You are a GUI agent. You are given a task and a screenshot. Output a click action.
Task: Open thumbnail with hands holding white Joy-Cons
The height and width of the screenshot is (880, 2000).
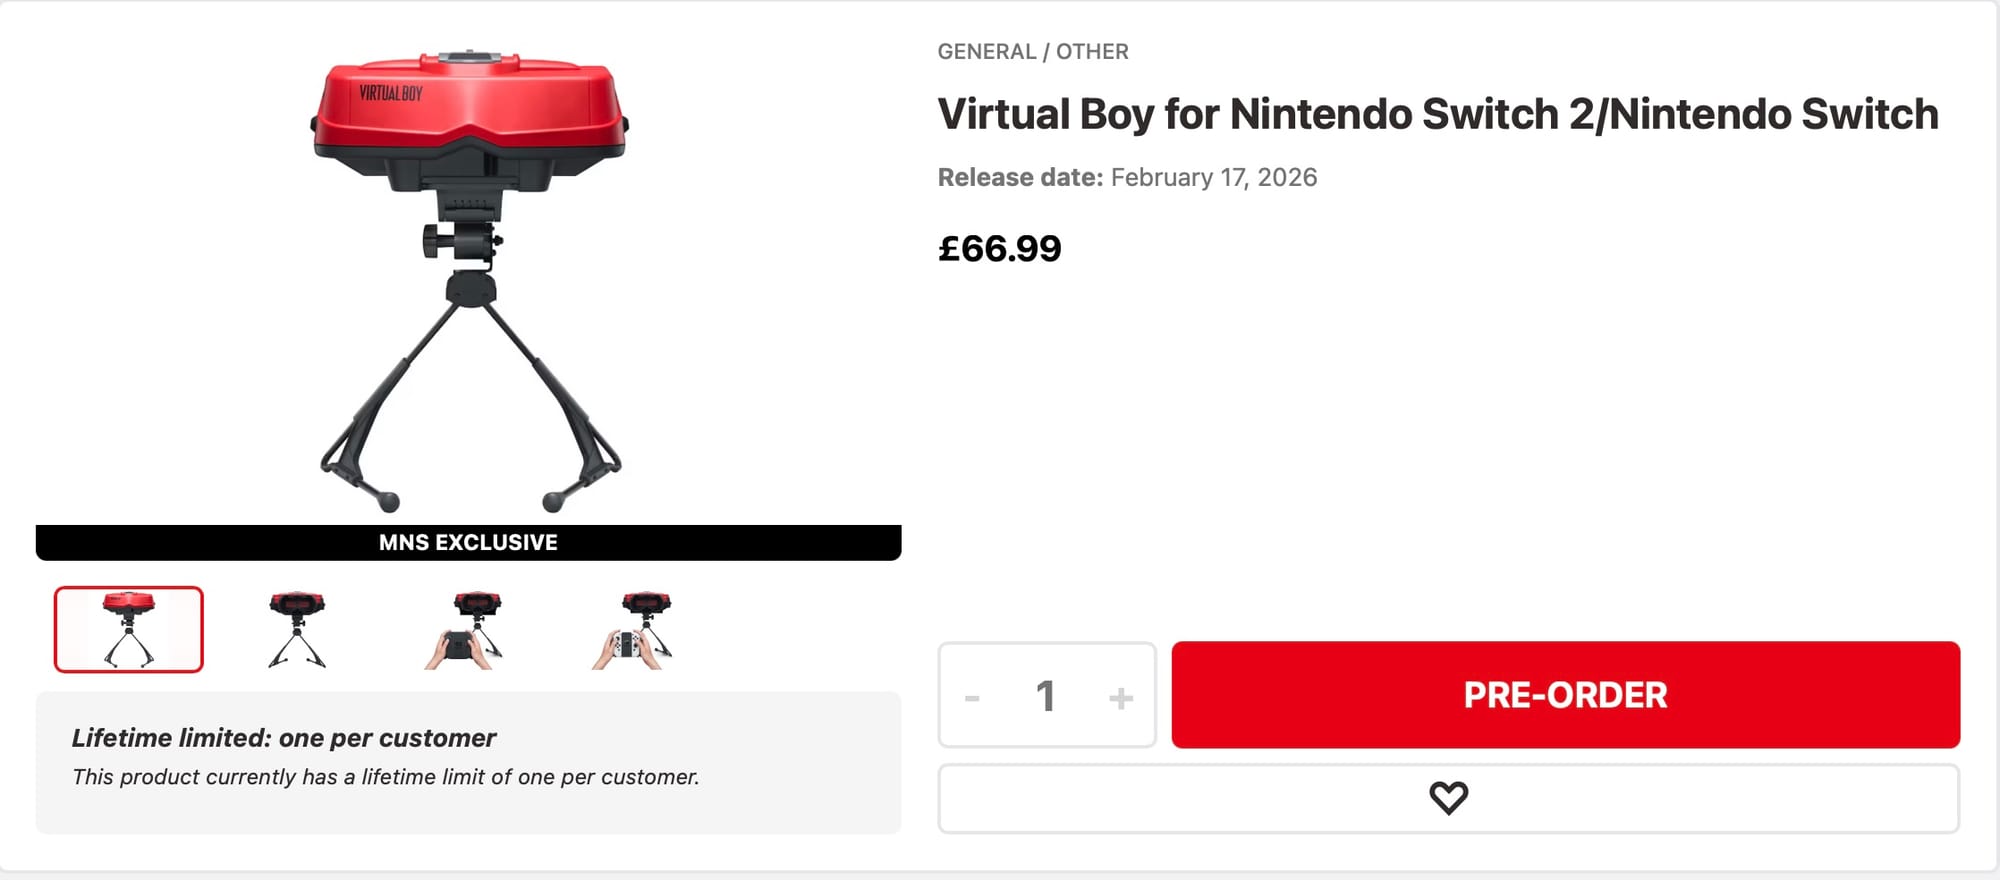pos(634,629)
